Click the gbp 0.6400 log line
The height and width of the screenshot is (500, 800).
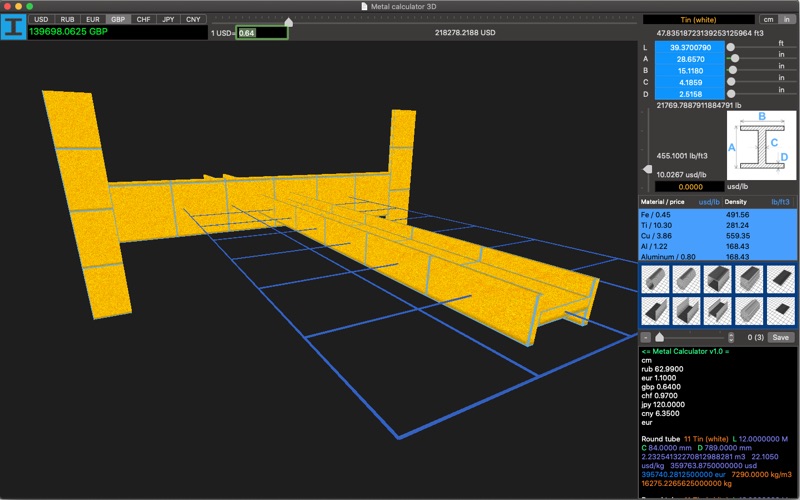pyautogui.click(x=661, y=387)
